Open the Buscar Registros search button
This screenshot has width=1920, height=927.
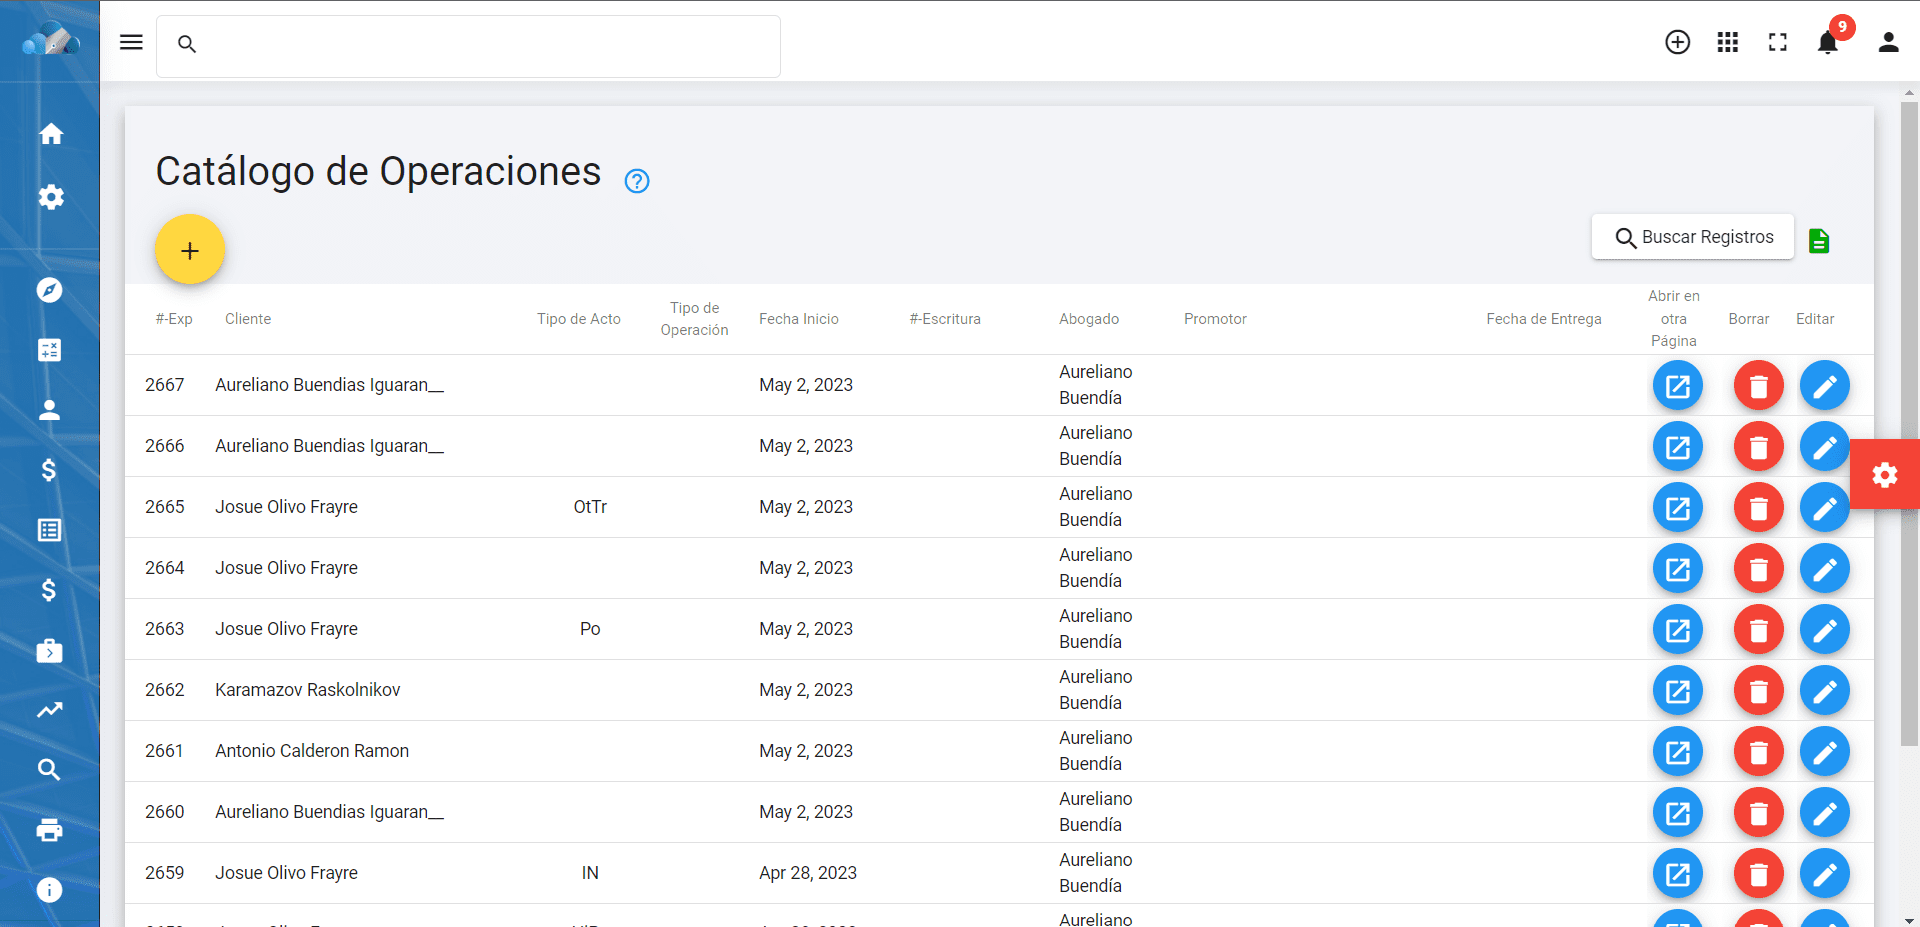[1693, 237]
